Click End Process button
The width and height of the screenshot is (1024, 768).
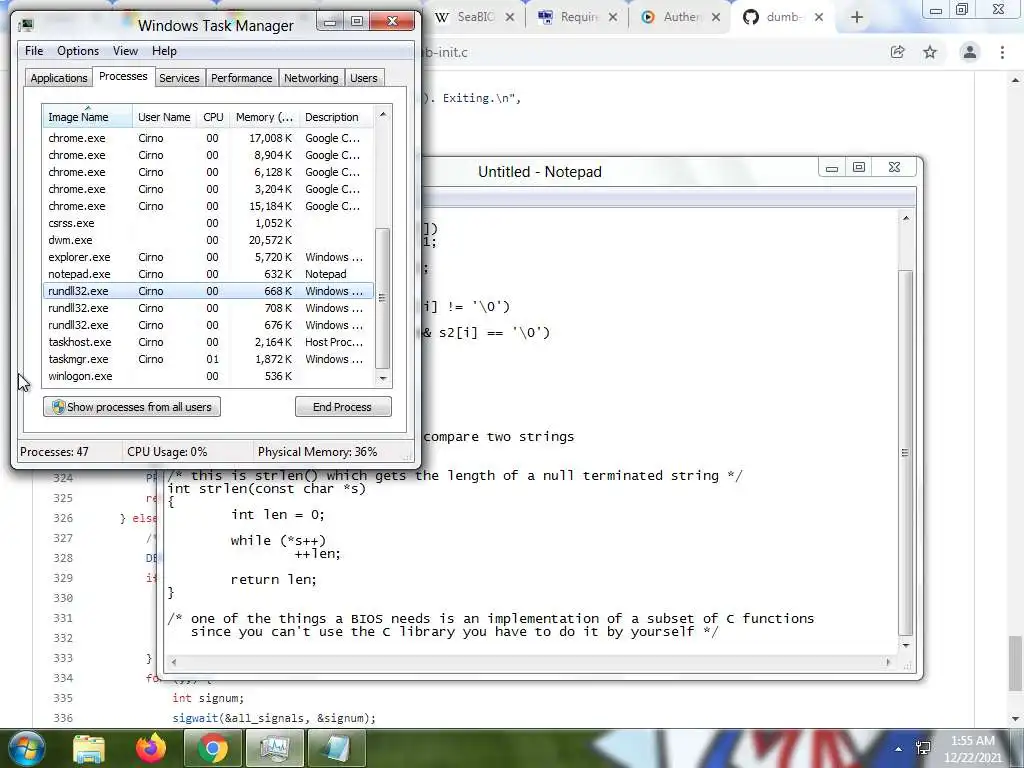click(343, 407)
